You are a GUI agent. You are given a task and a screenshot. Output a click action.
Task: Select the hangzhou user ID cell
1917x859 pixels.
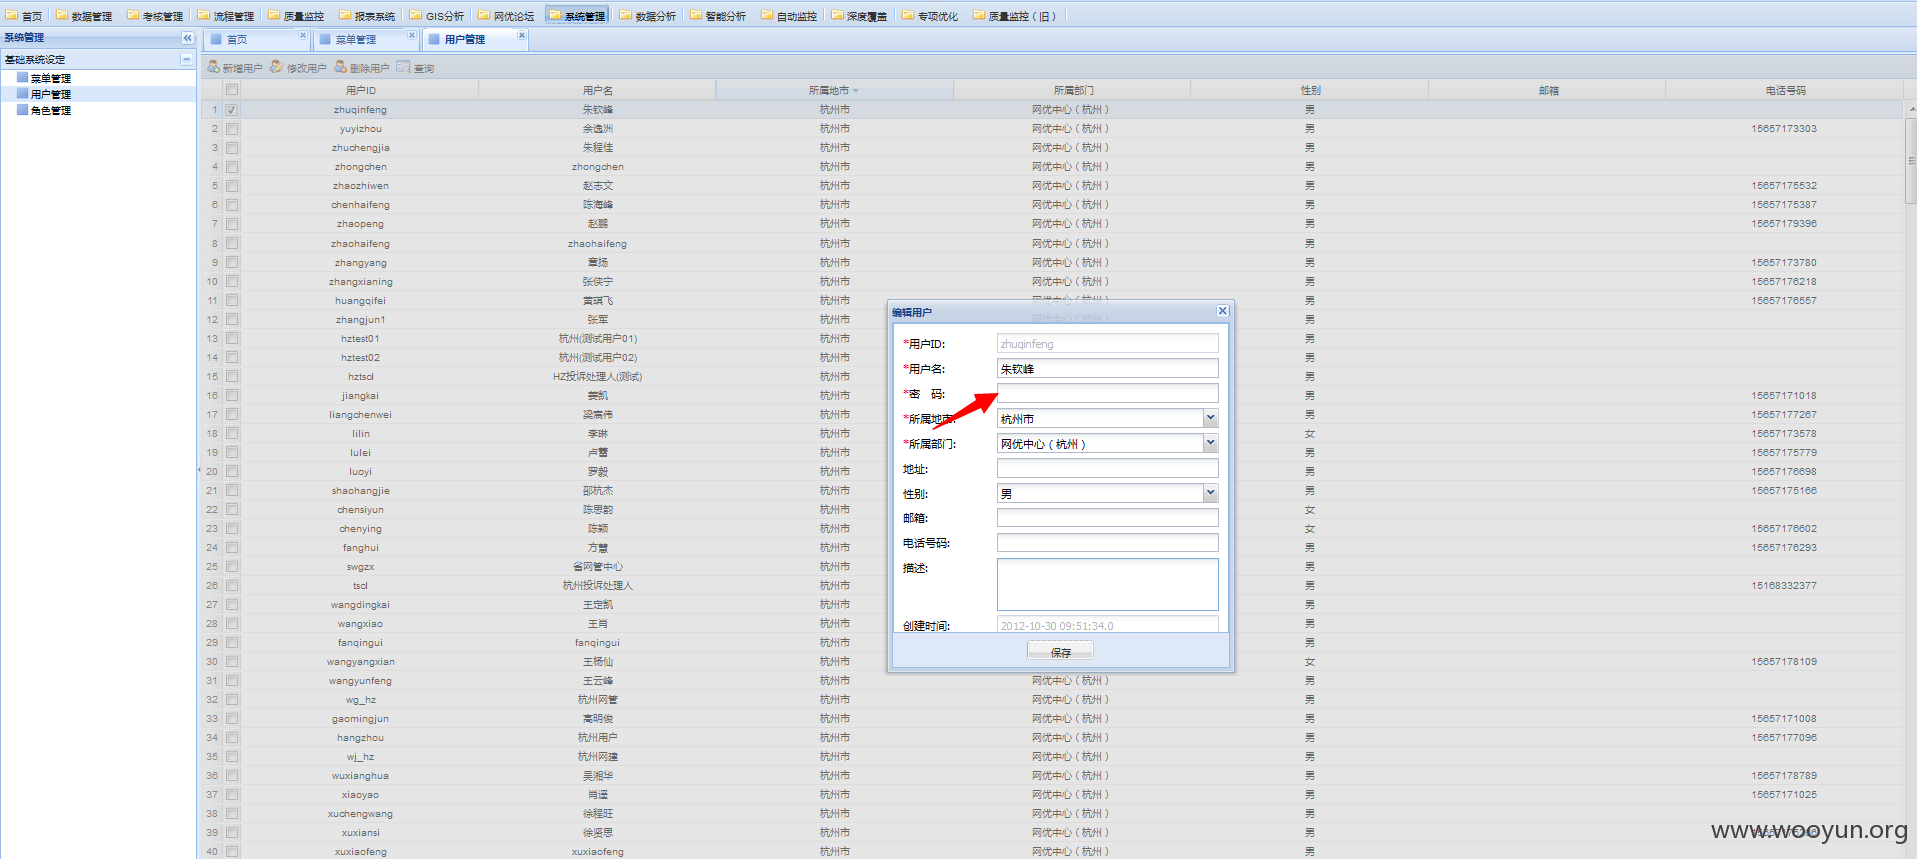pos(360,738)
